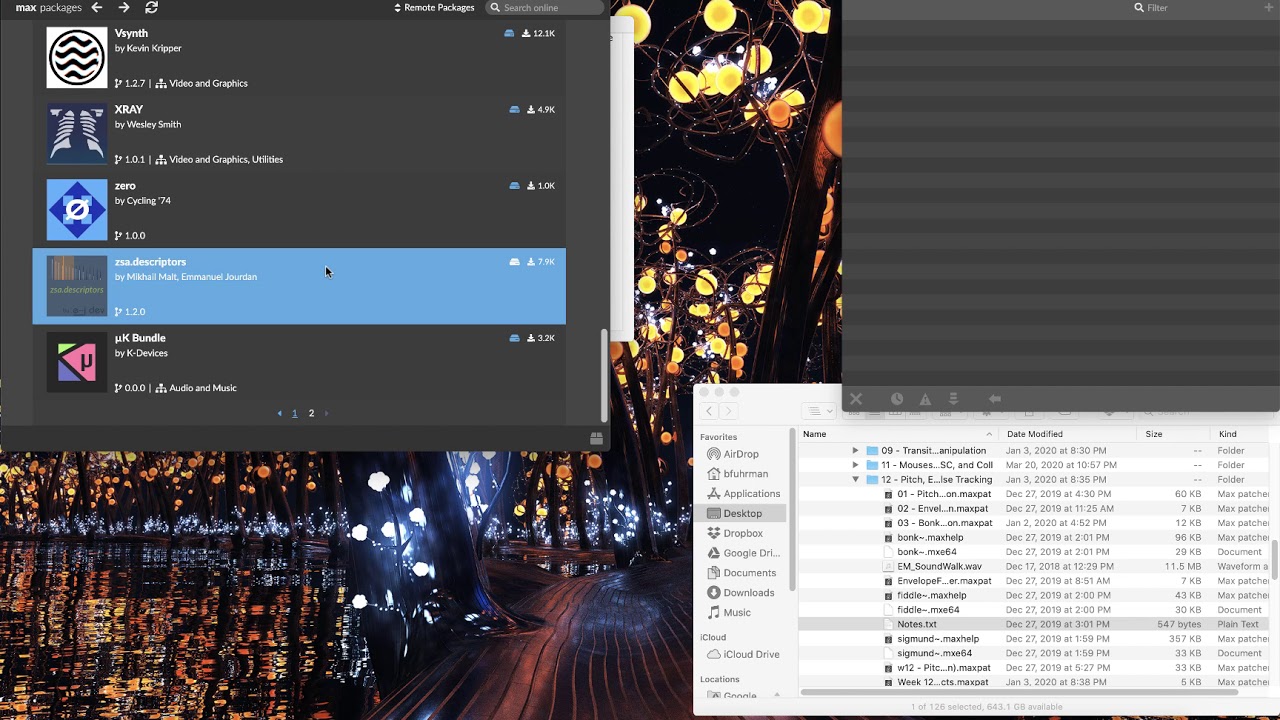Open the Vsynth package thumbnail
The height and width of the screenshot is (720, 1280).
[x=77, y=57]
